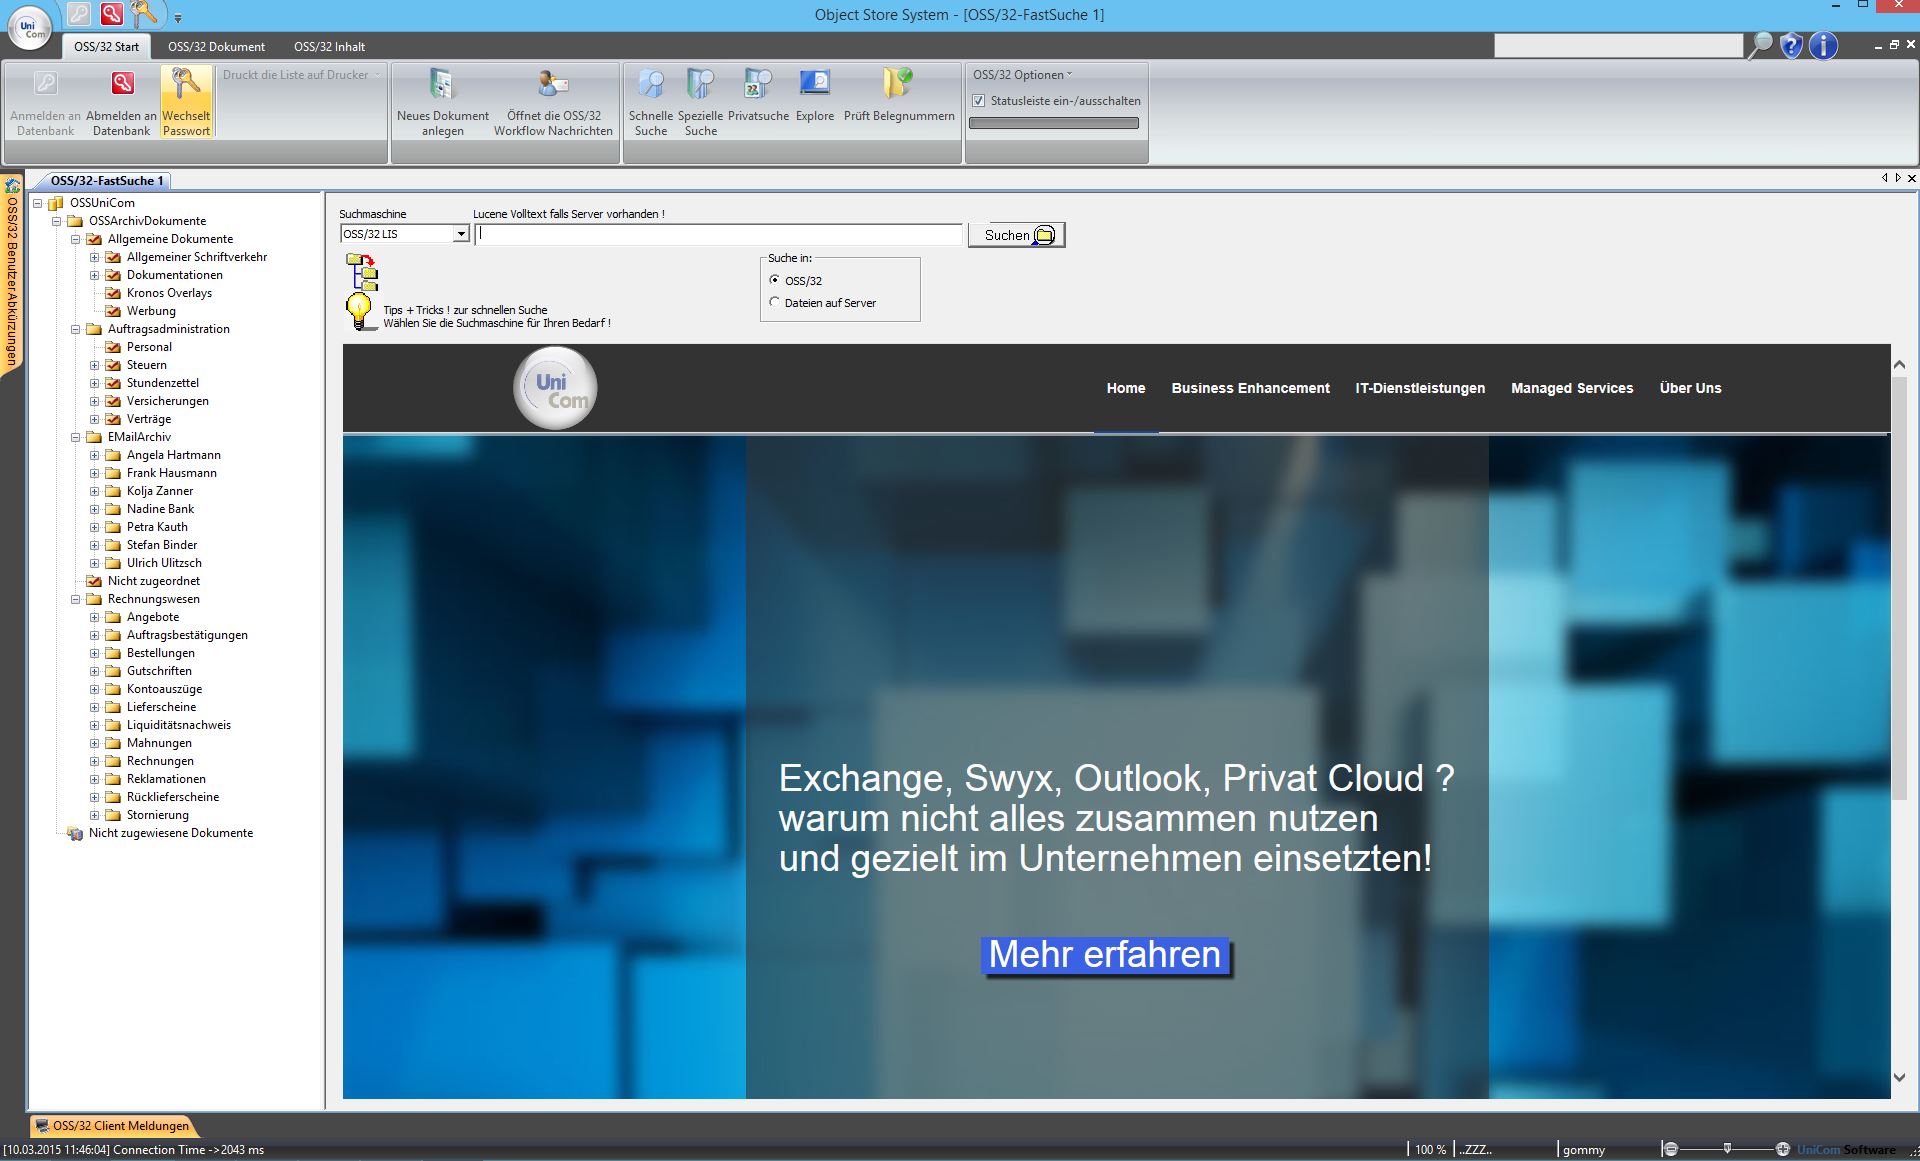Open the Suchmaschine dropdown
The height and width of the screenshot is (1161, 1920).
coord(460,234)
